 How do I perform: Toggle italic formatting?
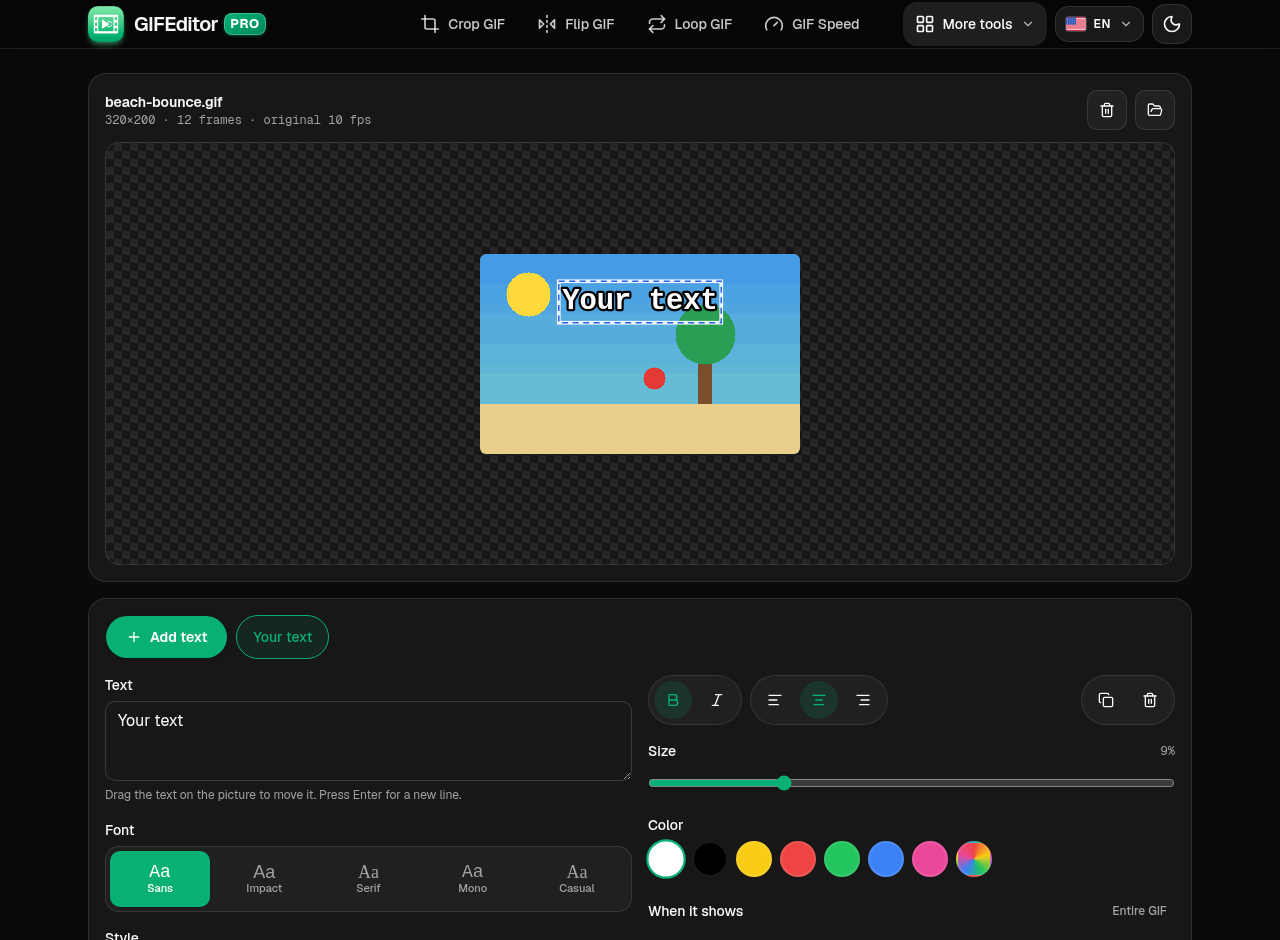(x=717, y=700)
